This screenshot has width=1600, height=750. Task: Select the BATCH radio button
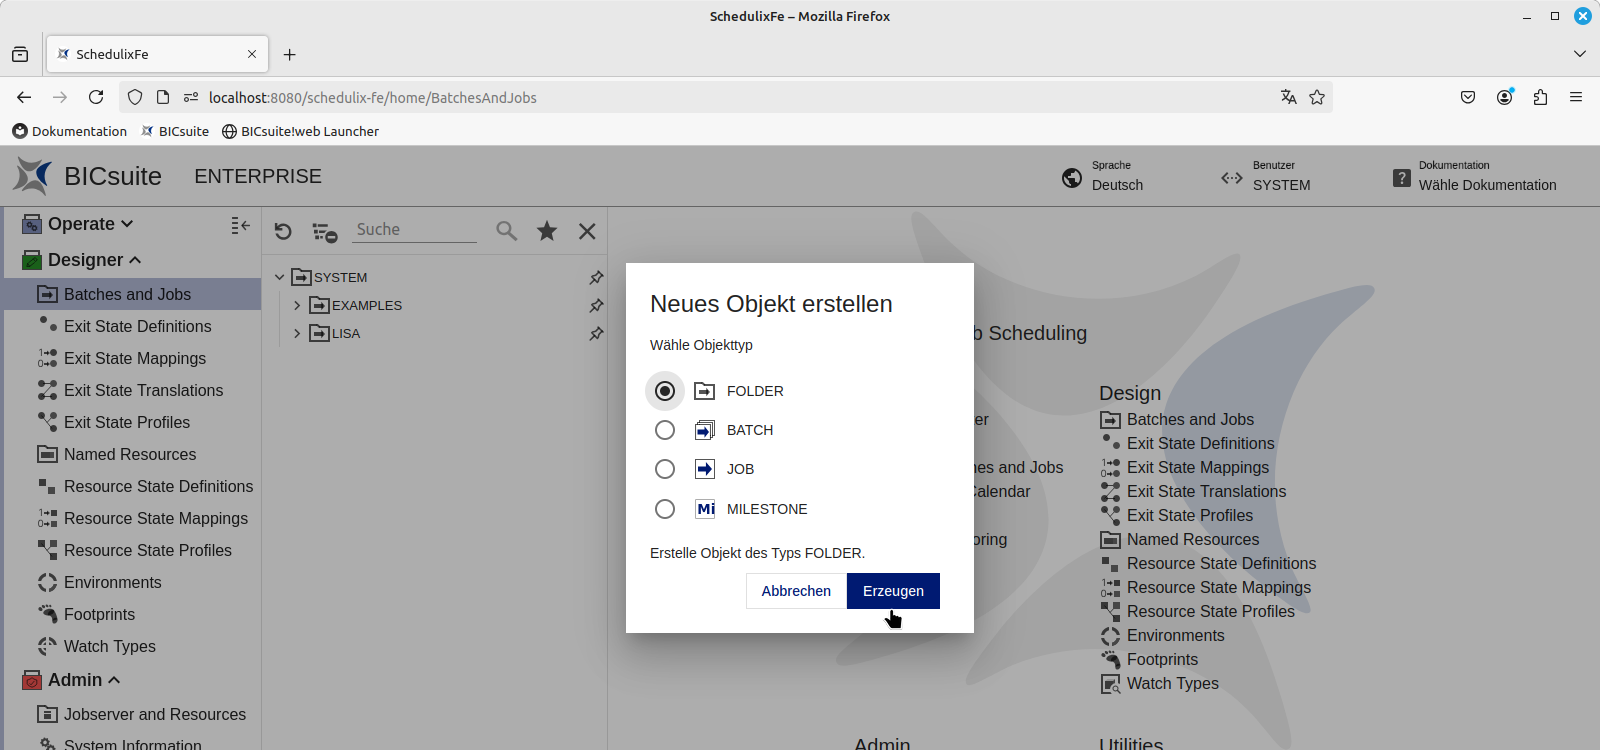pos(665,430)
